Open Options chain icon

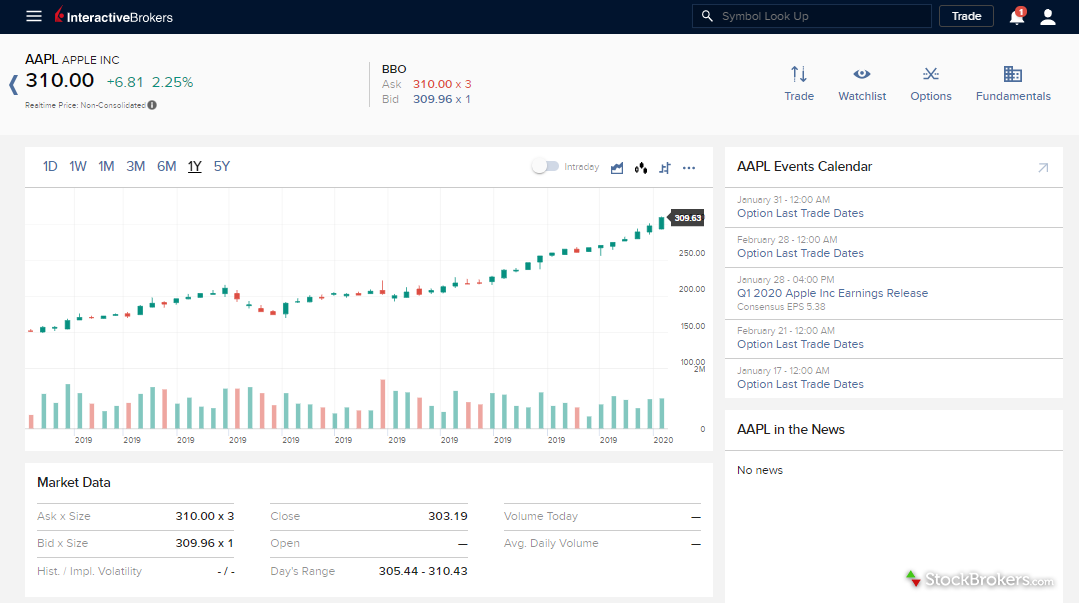930,74
